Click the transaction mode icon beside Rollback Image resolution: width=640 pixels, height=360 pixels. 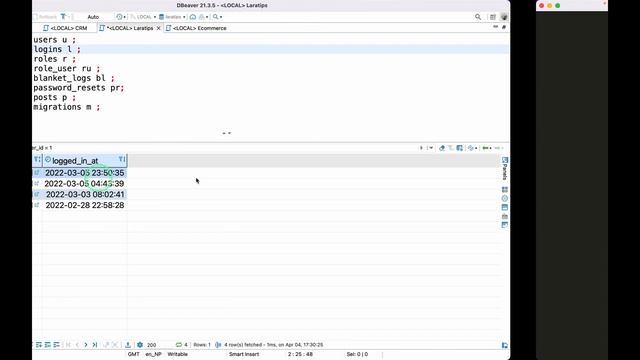pyautogui.click(x=64, y=17)
